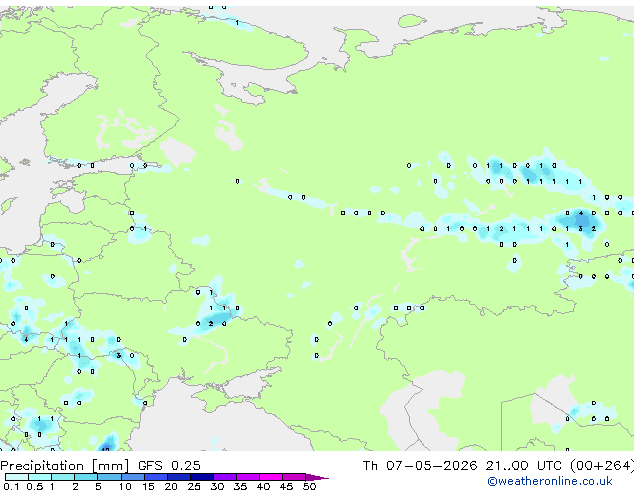Click the legend label '5' under the color bar

point(98,486)
